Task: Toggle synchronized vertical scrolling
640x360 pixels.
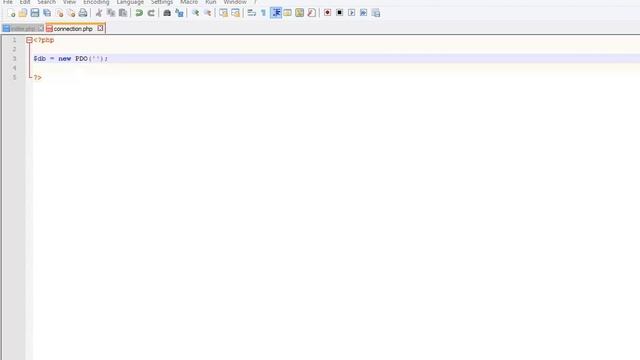Action: click(223, 13)
